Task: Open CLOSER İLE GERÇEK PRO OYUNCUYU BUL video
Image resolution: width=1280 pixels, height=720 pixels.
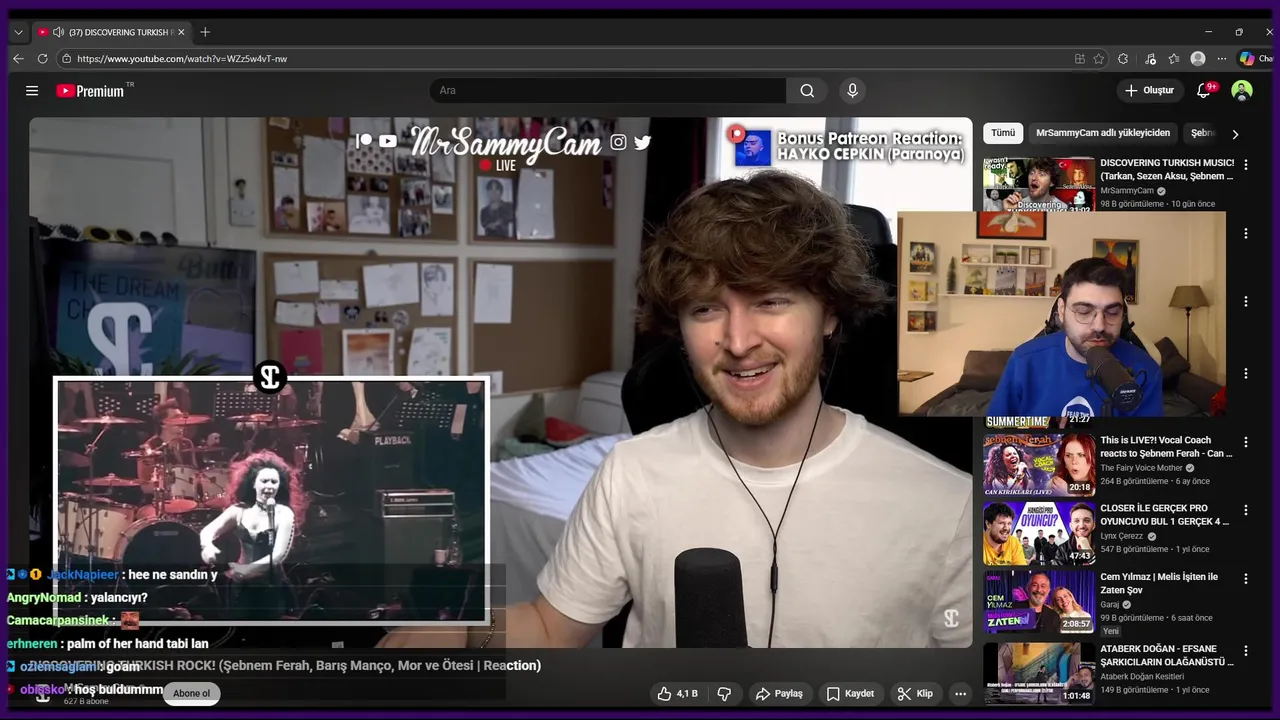Action: coord(1165,514)
